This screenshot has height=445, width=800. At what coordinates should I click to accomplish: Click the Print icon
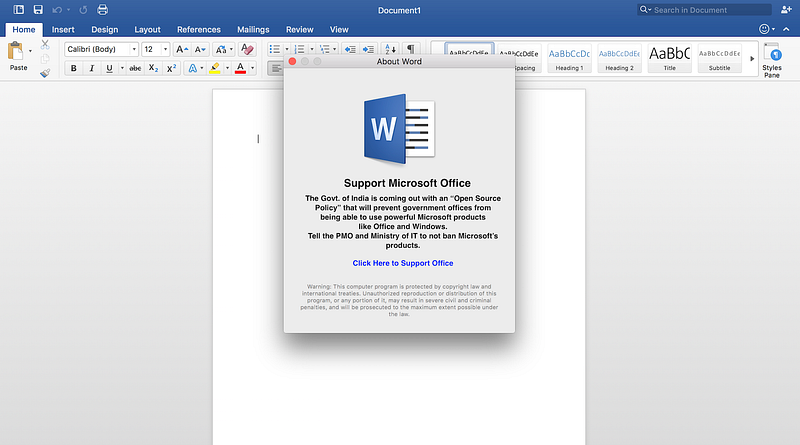click(103, 10)
